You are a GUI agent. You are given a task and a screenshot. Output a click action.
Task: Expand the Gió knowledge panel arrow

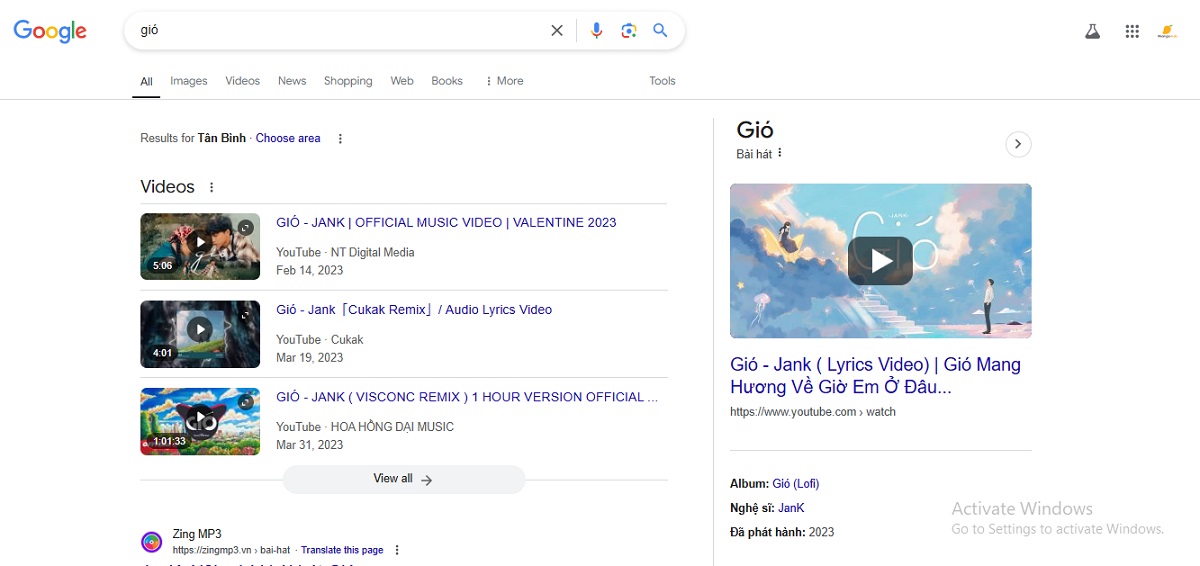[x=1018, y=145]
